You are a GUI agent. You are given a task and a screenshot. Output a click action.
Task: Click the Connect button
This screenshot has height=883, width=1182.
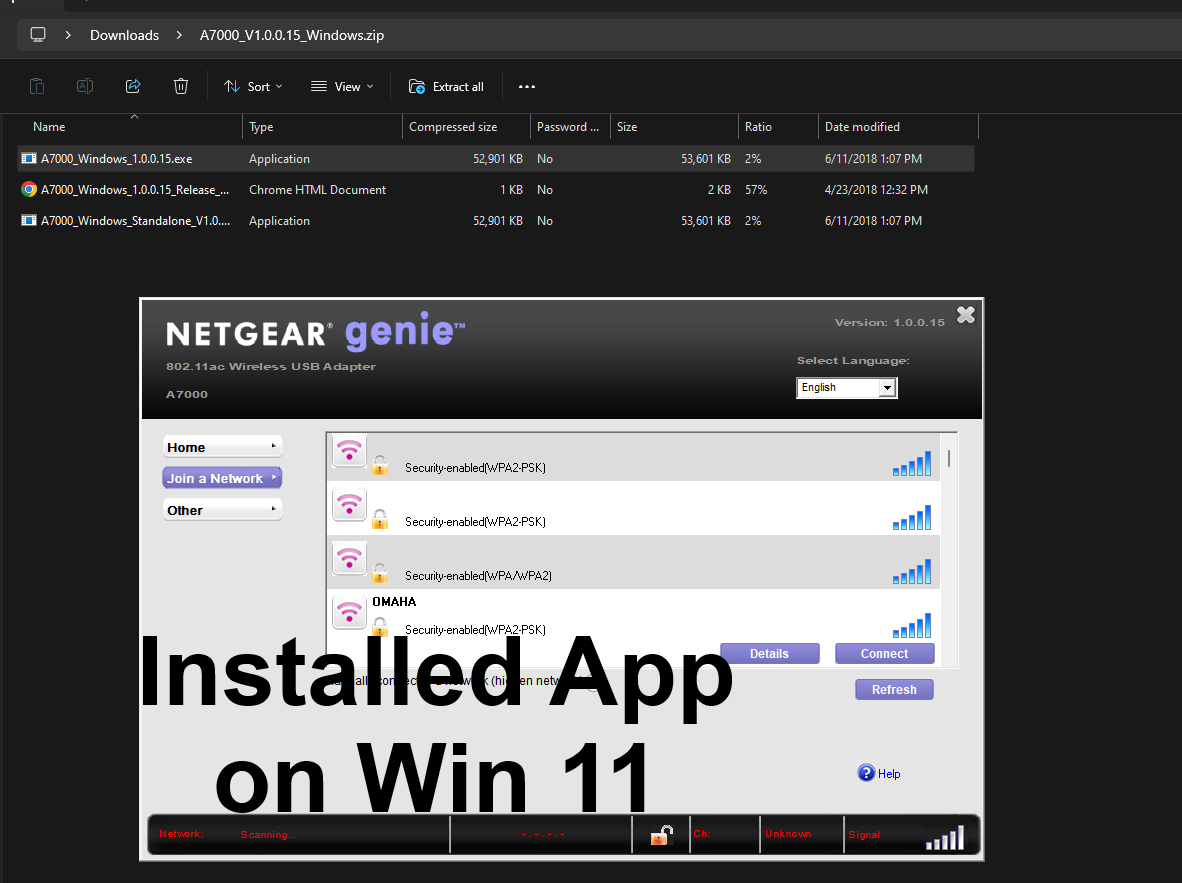pyautogui.click(x=884, y=654)
